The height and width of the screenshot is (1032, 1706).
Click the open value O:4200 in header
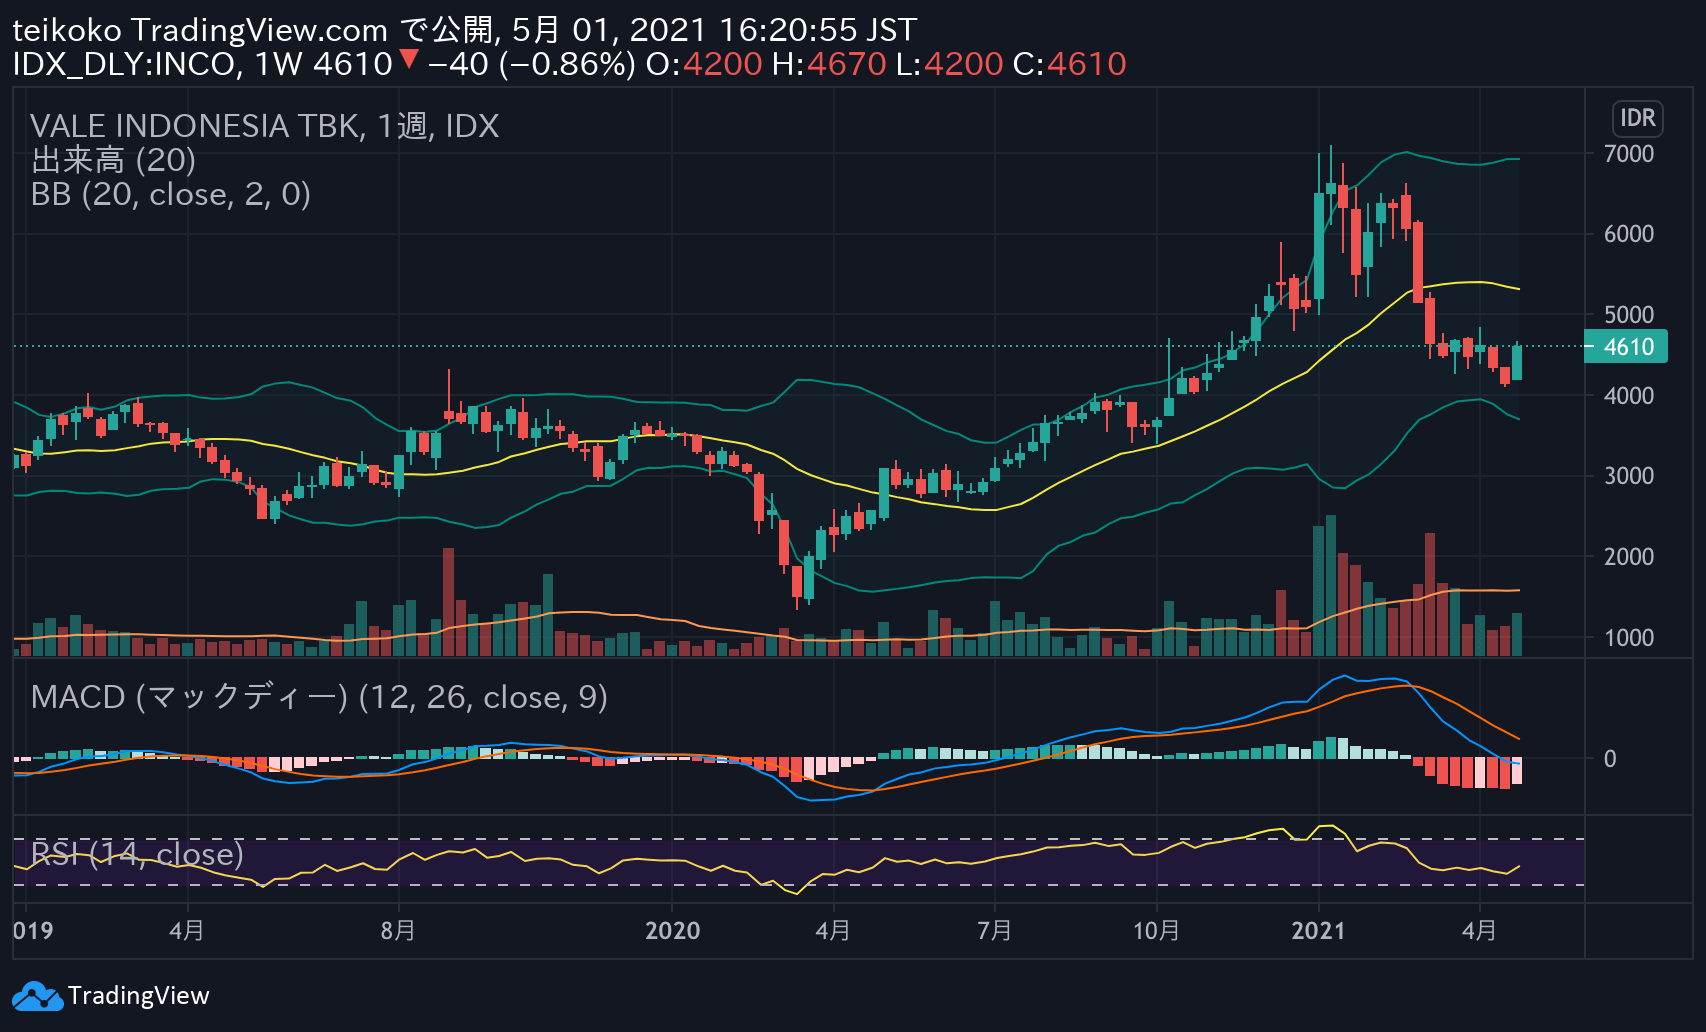click(x=704, y=64)
